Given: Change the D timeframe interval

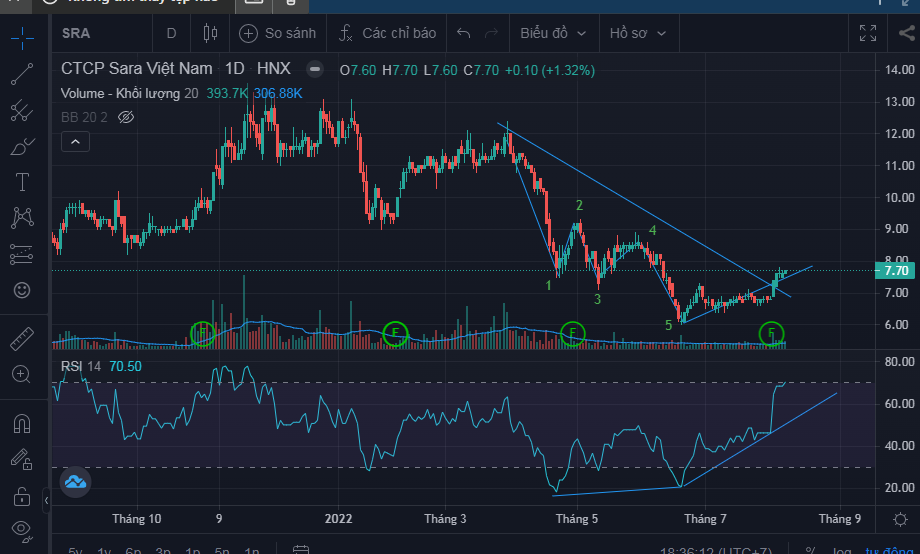Looking at the screenshot, I should [x=171, y=33].
